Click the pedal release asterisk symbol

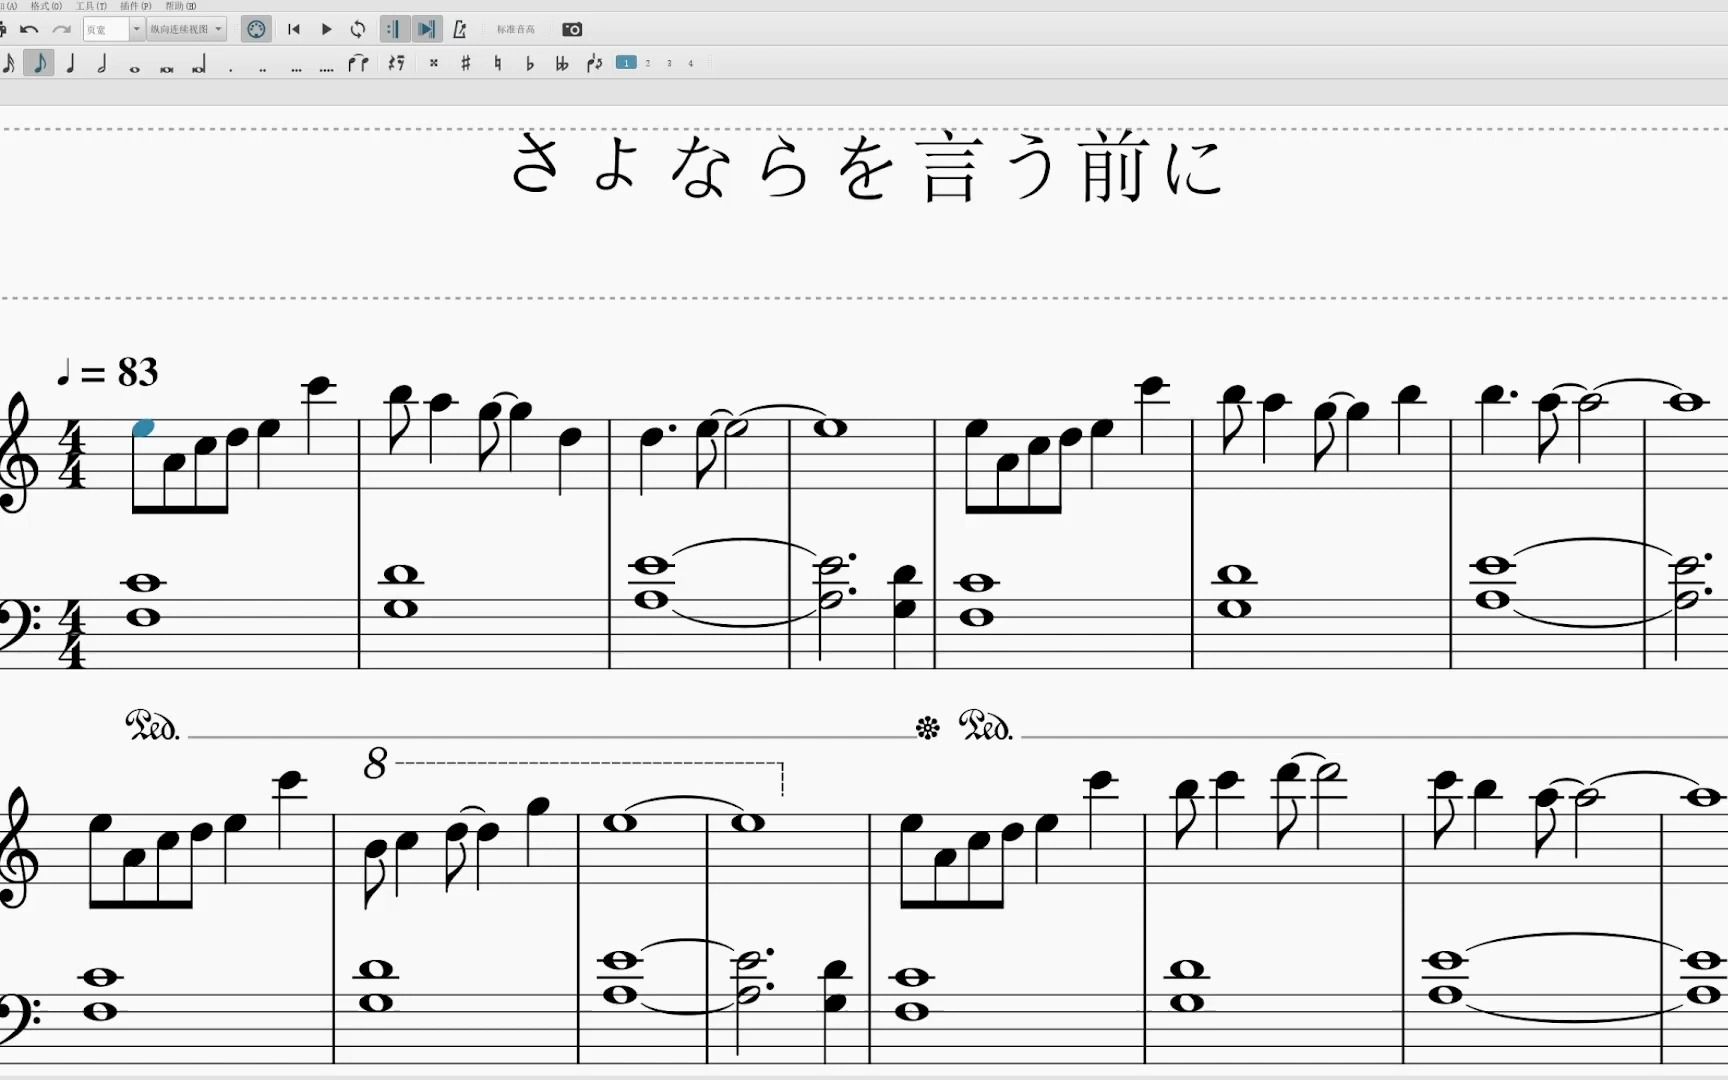click(927, 728)
